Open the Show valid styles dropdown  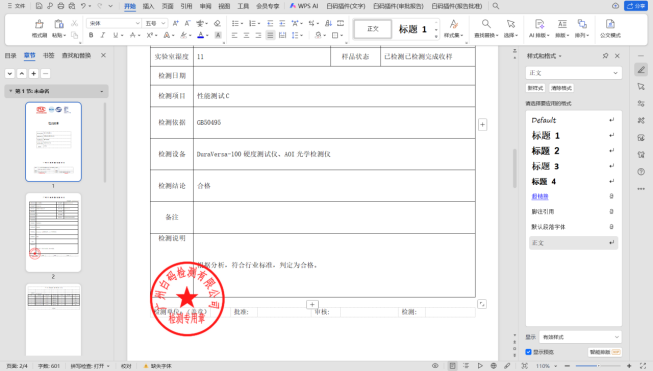pyautogui.click(x=580, y=337)
